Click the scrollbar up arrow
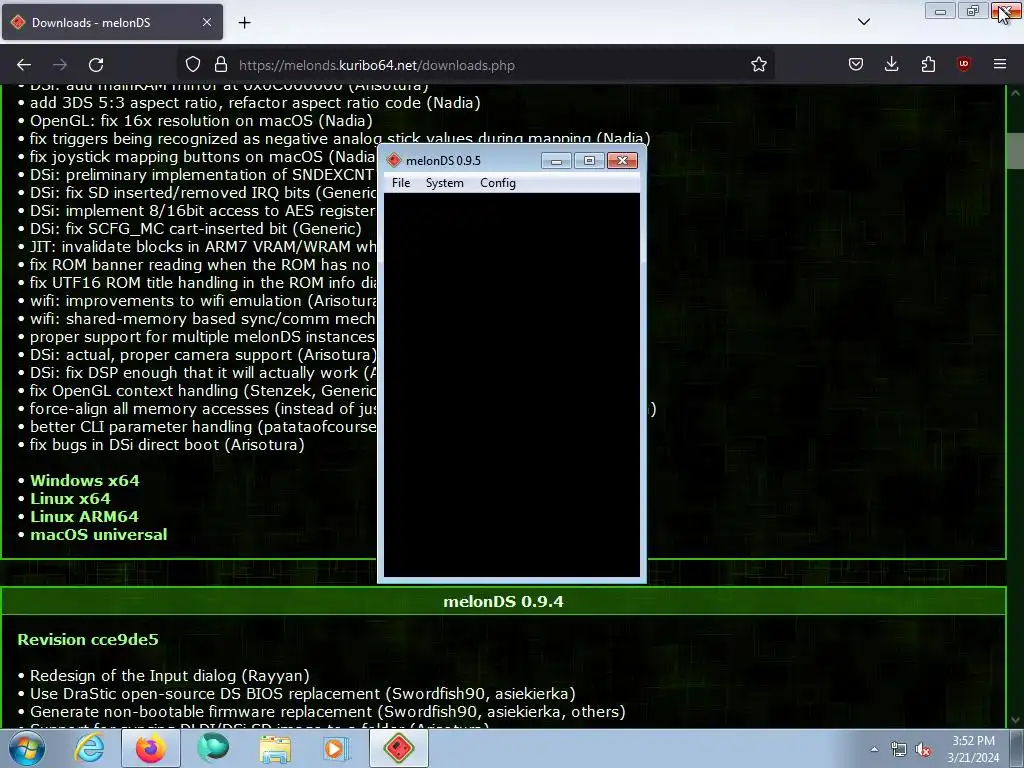The height and width of the screenshot is (768, 1024). coord(1016,93)
